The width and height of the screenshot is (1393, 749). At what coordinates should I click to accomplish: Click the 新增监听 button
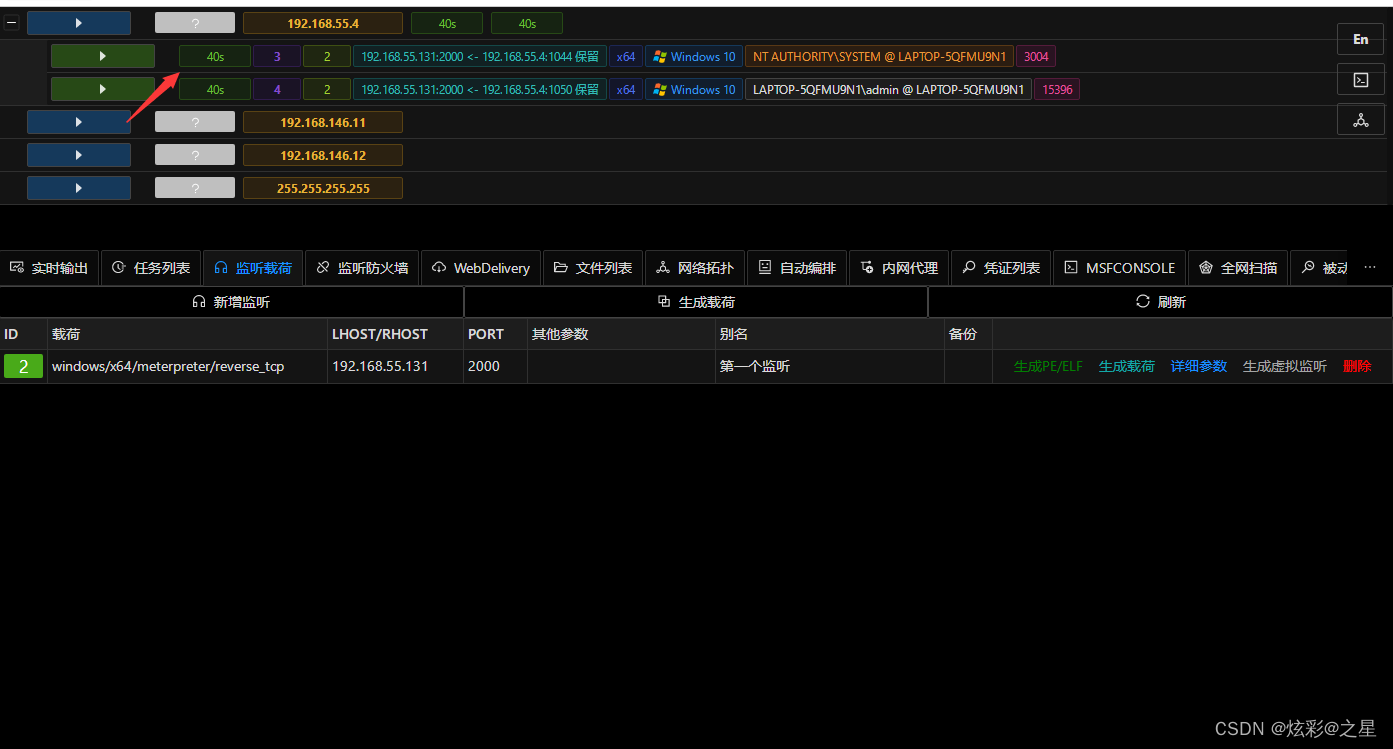pos(232,302)
